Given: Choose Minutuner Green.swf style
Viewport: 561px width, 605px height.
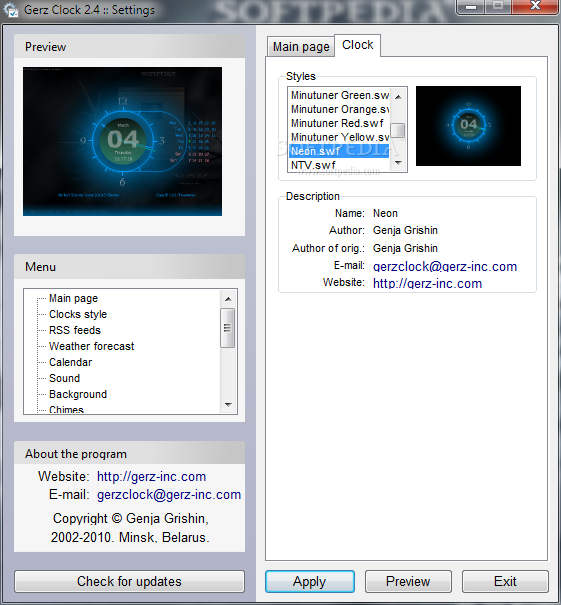Looking at the screenshot, I should 340,95.
